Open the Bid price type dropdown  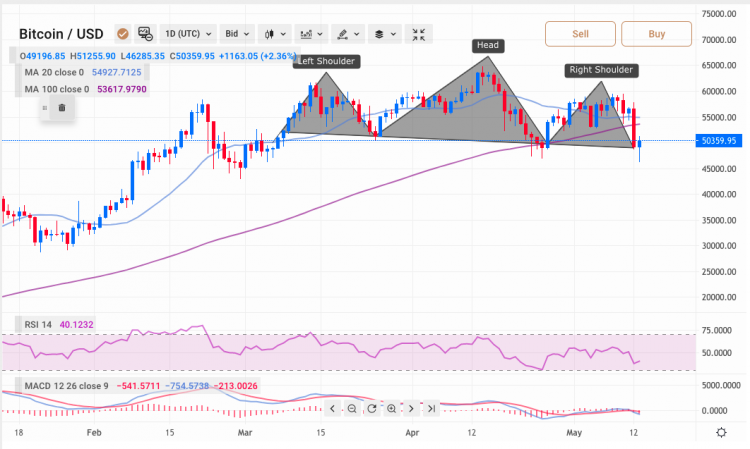(x=237, y=34)
